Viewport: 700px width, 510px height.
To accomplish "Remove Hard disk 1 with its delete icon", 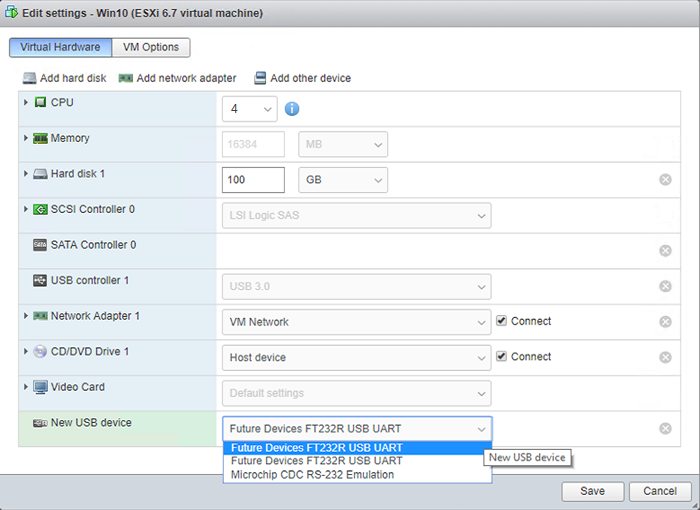I will point(665,180).
